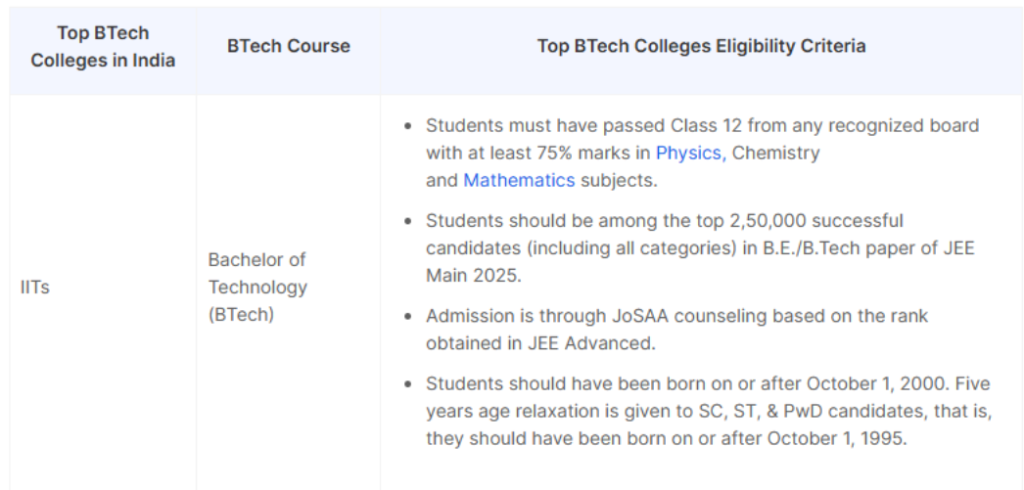Click the 'BTech Course' column header
Image resolution: width=1024 pixels, height=490 pixels.
289,46
